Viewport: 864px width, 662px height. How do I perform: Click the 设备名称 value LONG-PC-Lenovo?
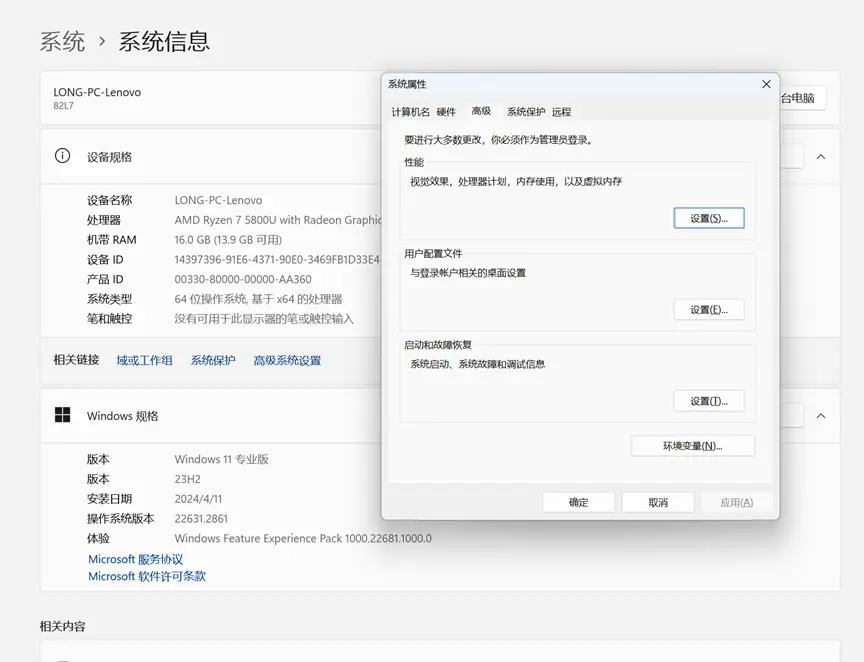218,200
